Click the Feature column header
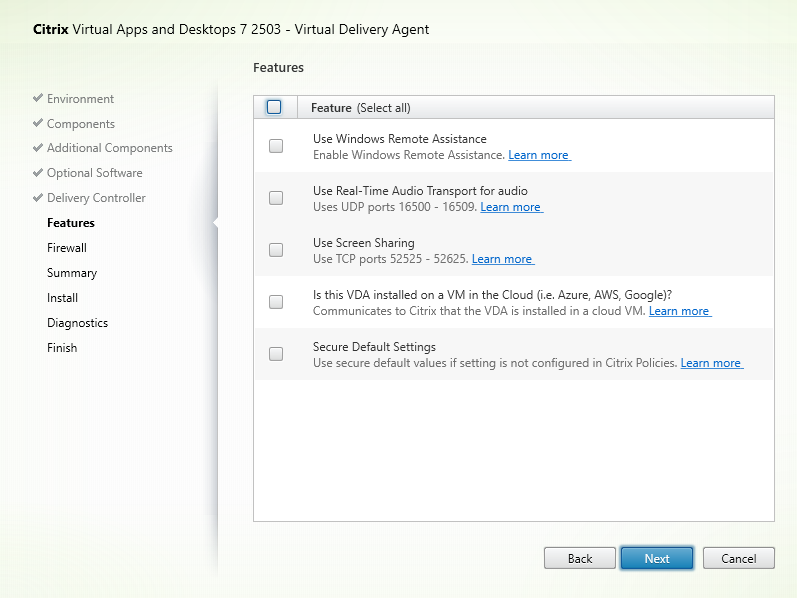The height and width of the screenshot is (598, 797). (331, 108)
